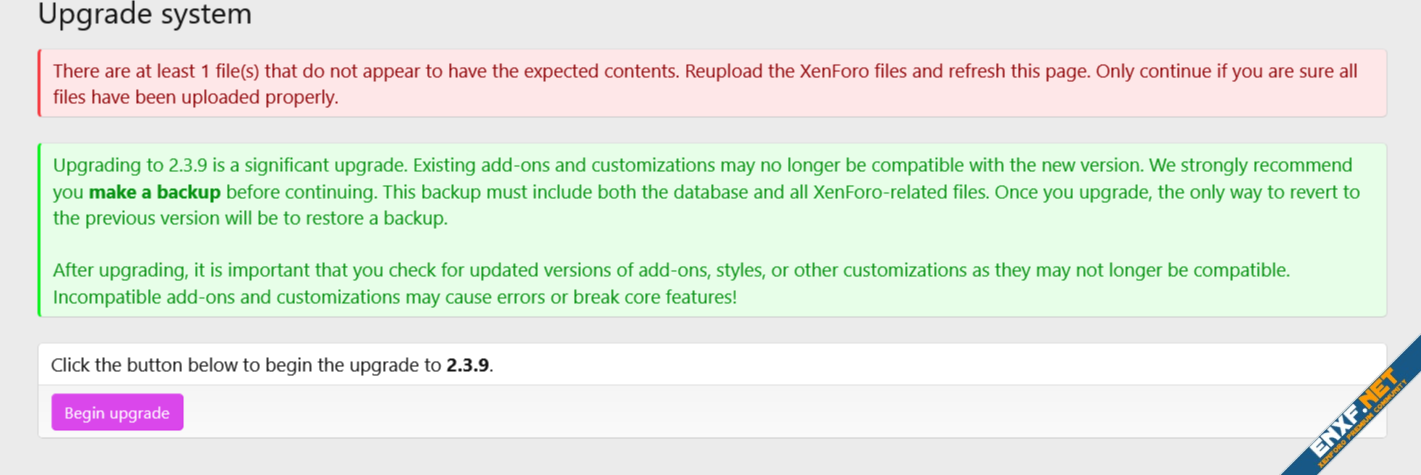Click 'Upgrading to 2.3.9' in green notice

coord(127,165)
